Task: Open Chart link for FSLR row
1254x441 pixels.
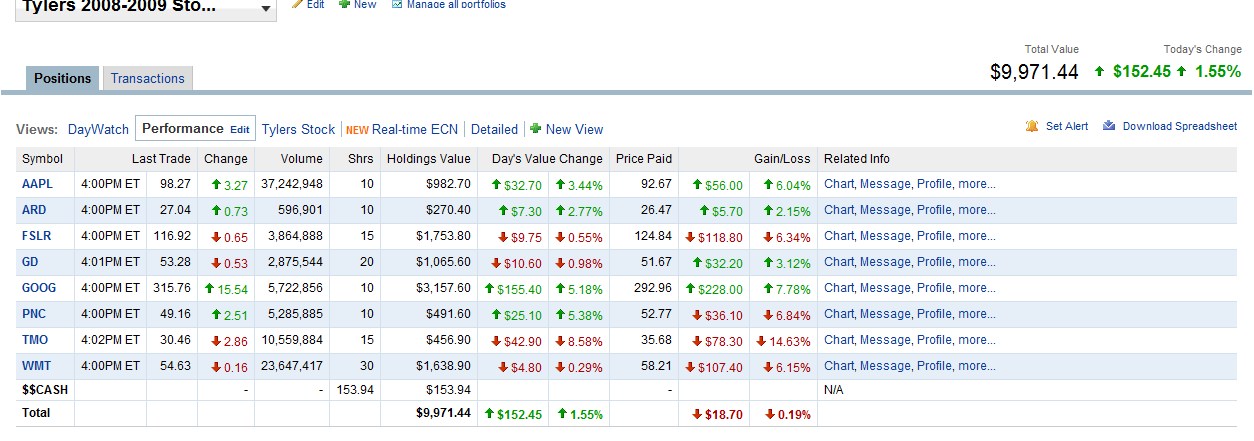Action: click(x=839, y=236)
